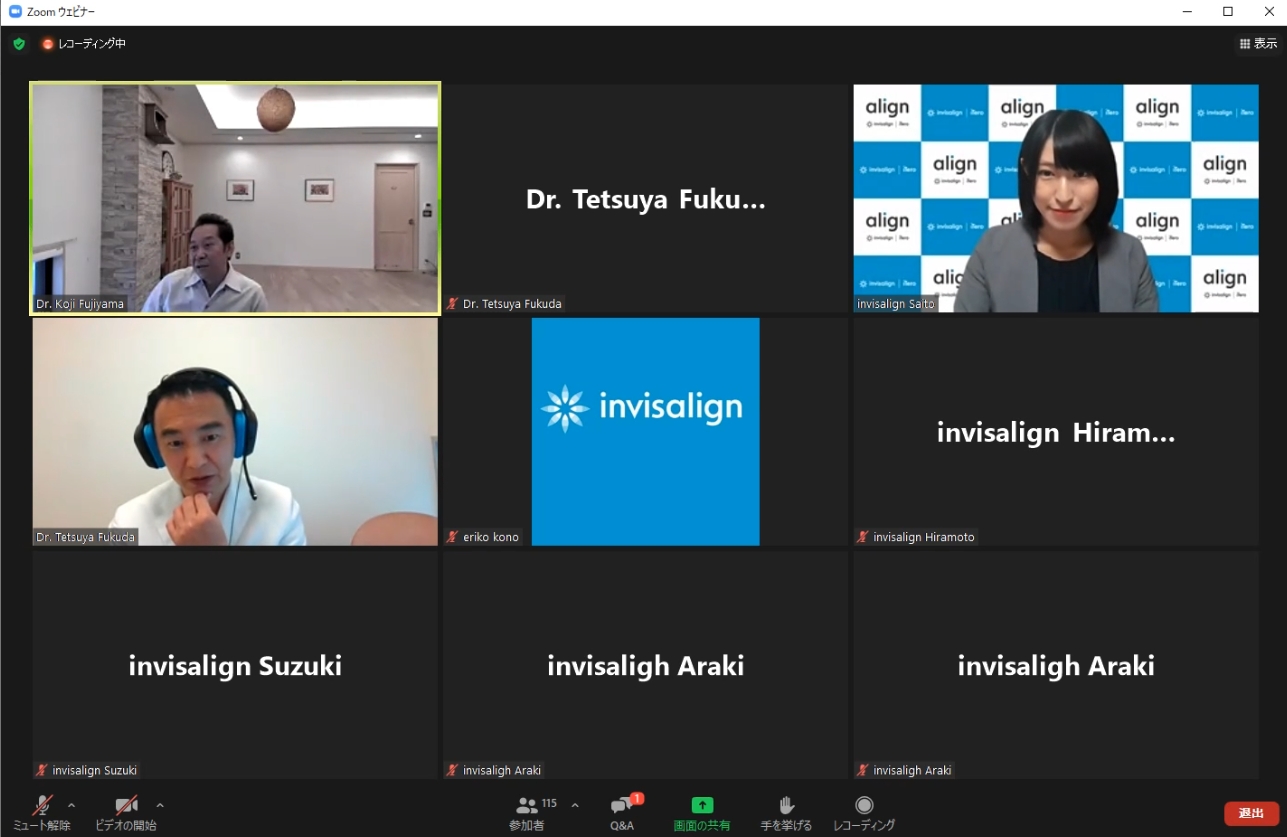Click the invisalign Suzuki name label

tap(94, 770)
